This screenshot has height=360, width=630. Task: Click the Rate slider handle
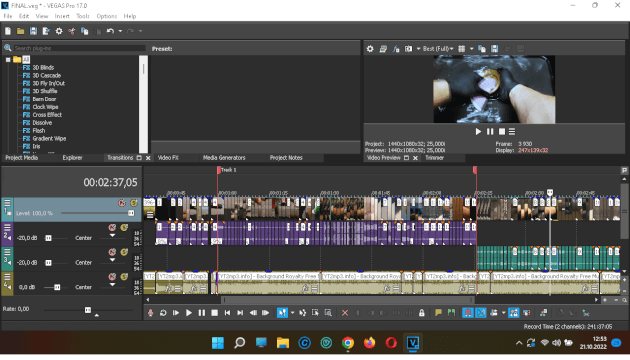point(88,309)
